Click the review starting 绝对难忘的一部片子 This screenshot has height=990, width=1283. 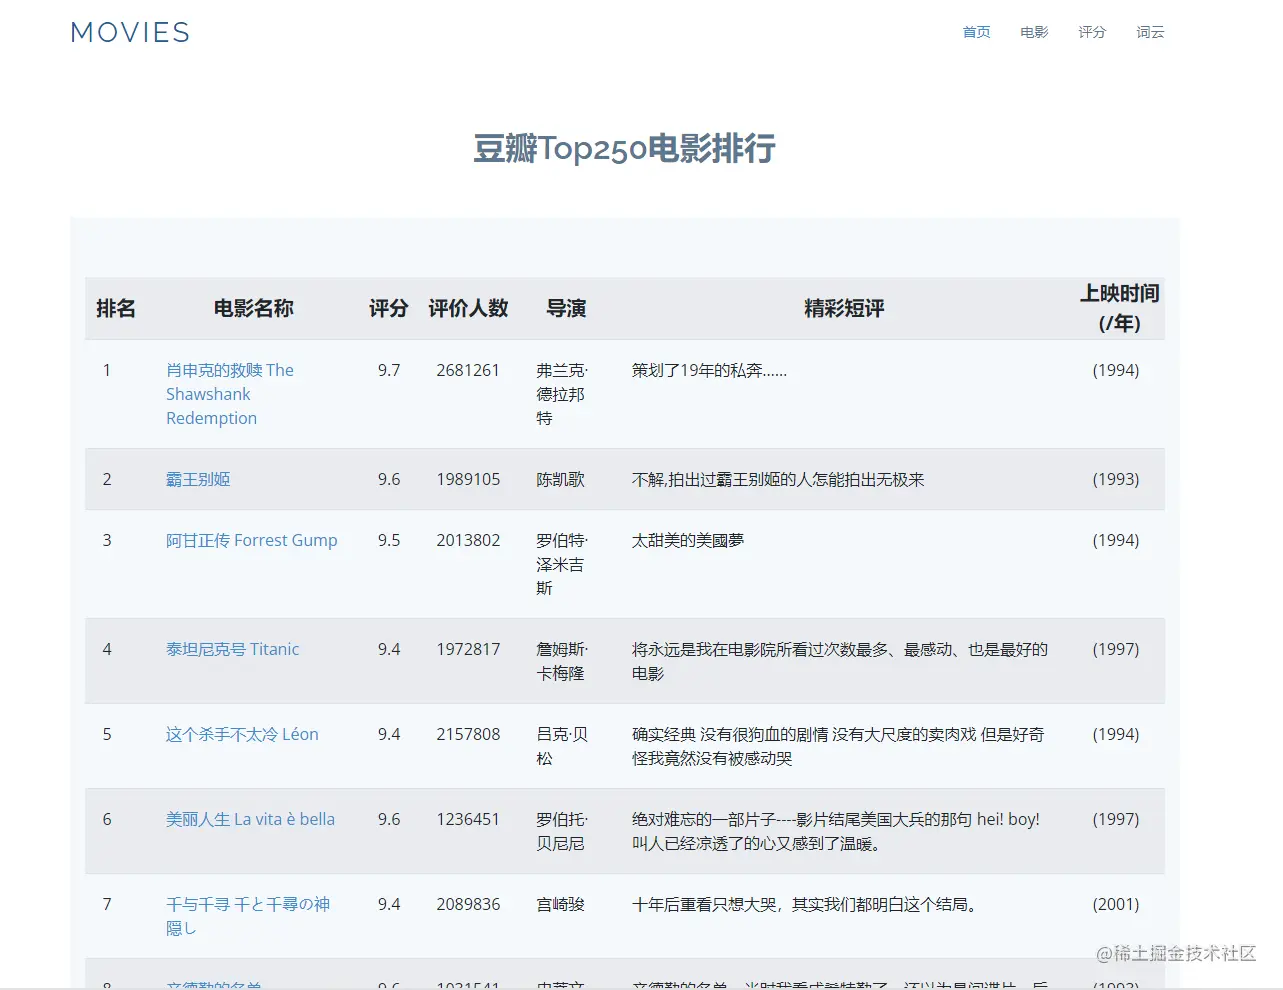pyautogui.click(x=836, y=831)
